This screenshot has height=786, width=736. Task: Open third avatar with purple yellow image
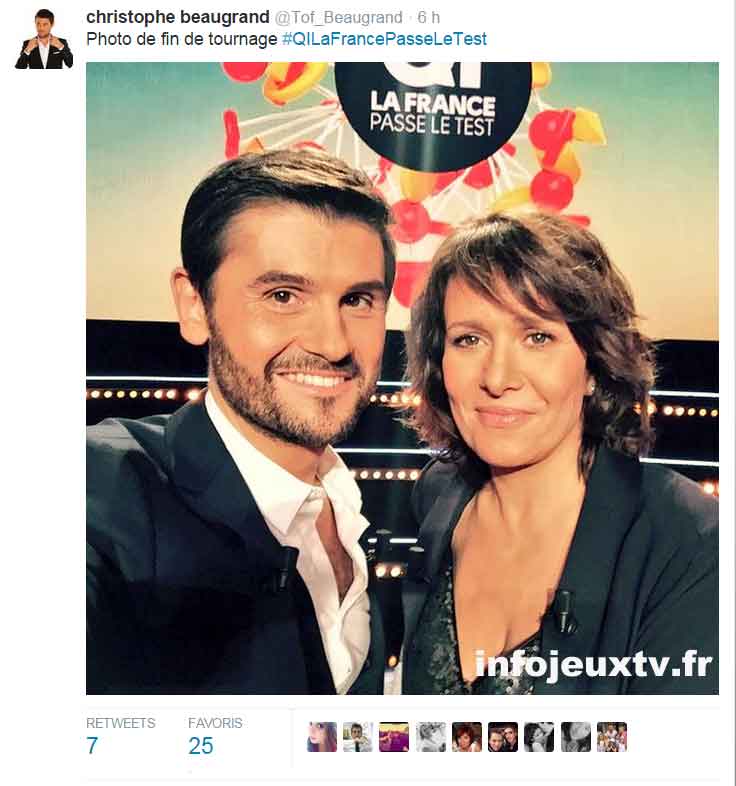point(394,737)
